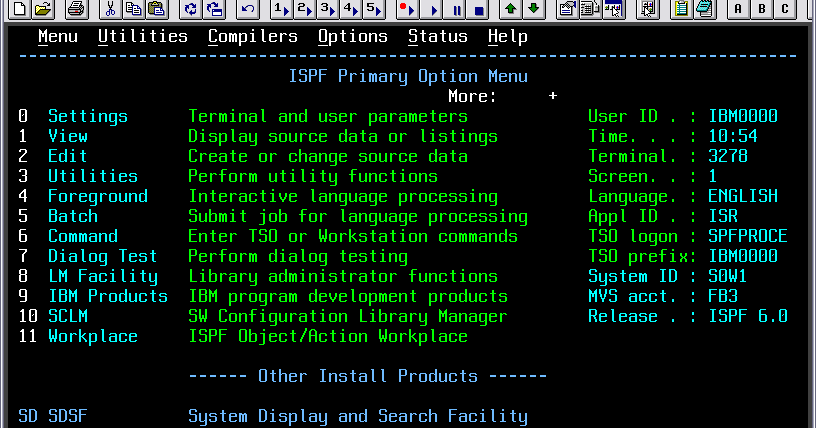Screen dimensions: 816x428
Task: Open the Options action bar menu
Action: pos(353,36)
